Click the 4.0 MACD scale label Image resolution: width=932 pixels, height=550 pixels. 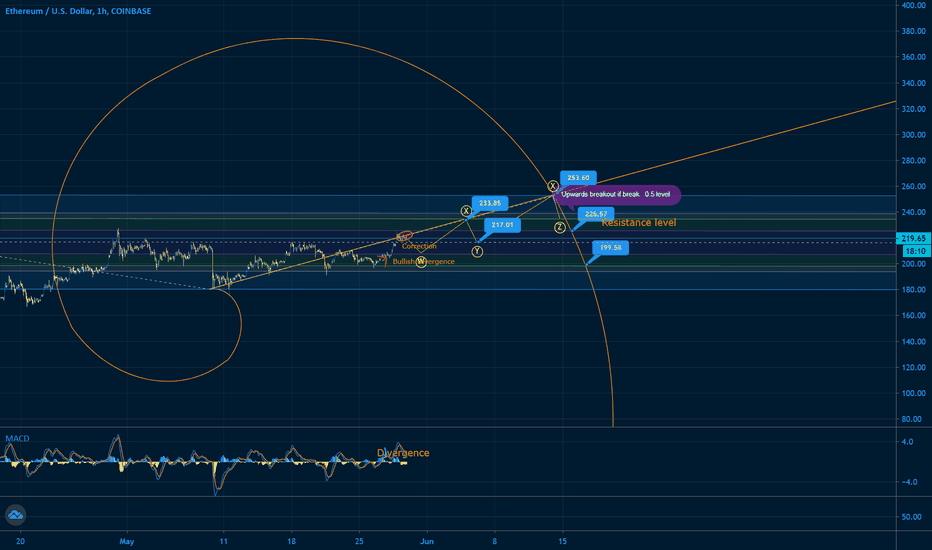tap(908, 442)
